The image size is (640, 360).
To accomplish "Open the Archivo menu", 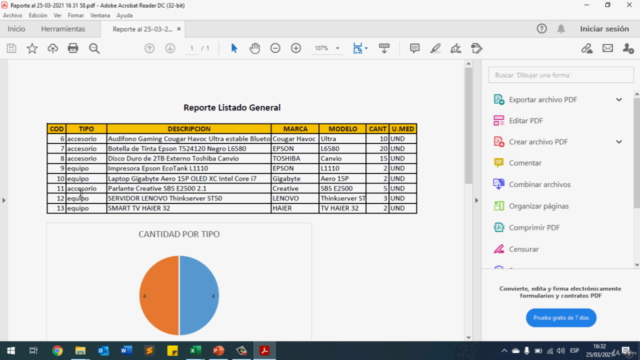I will tap(13, 15).
